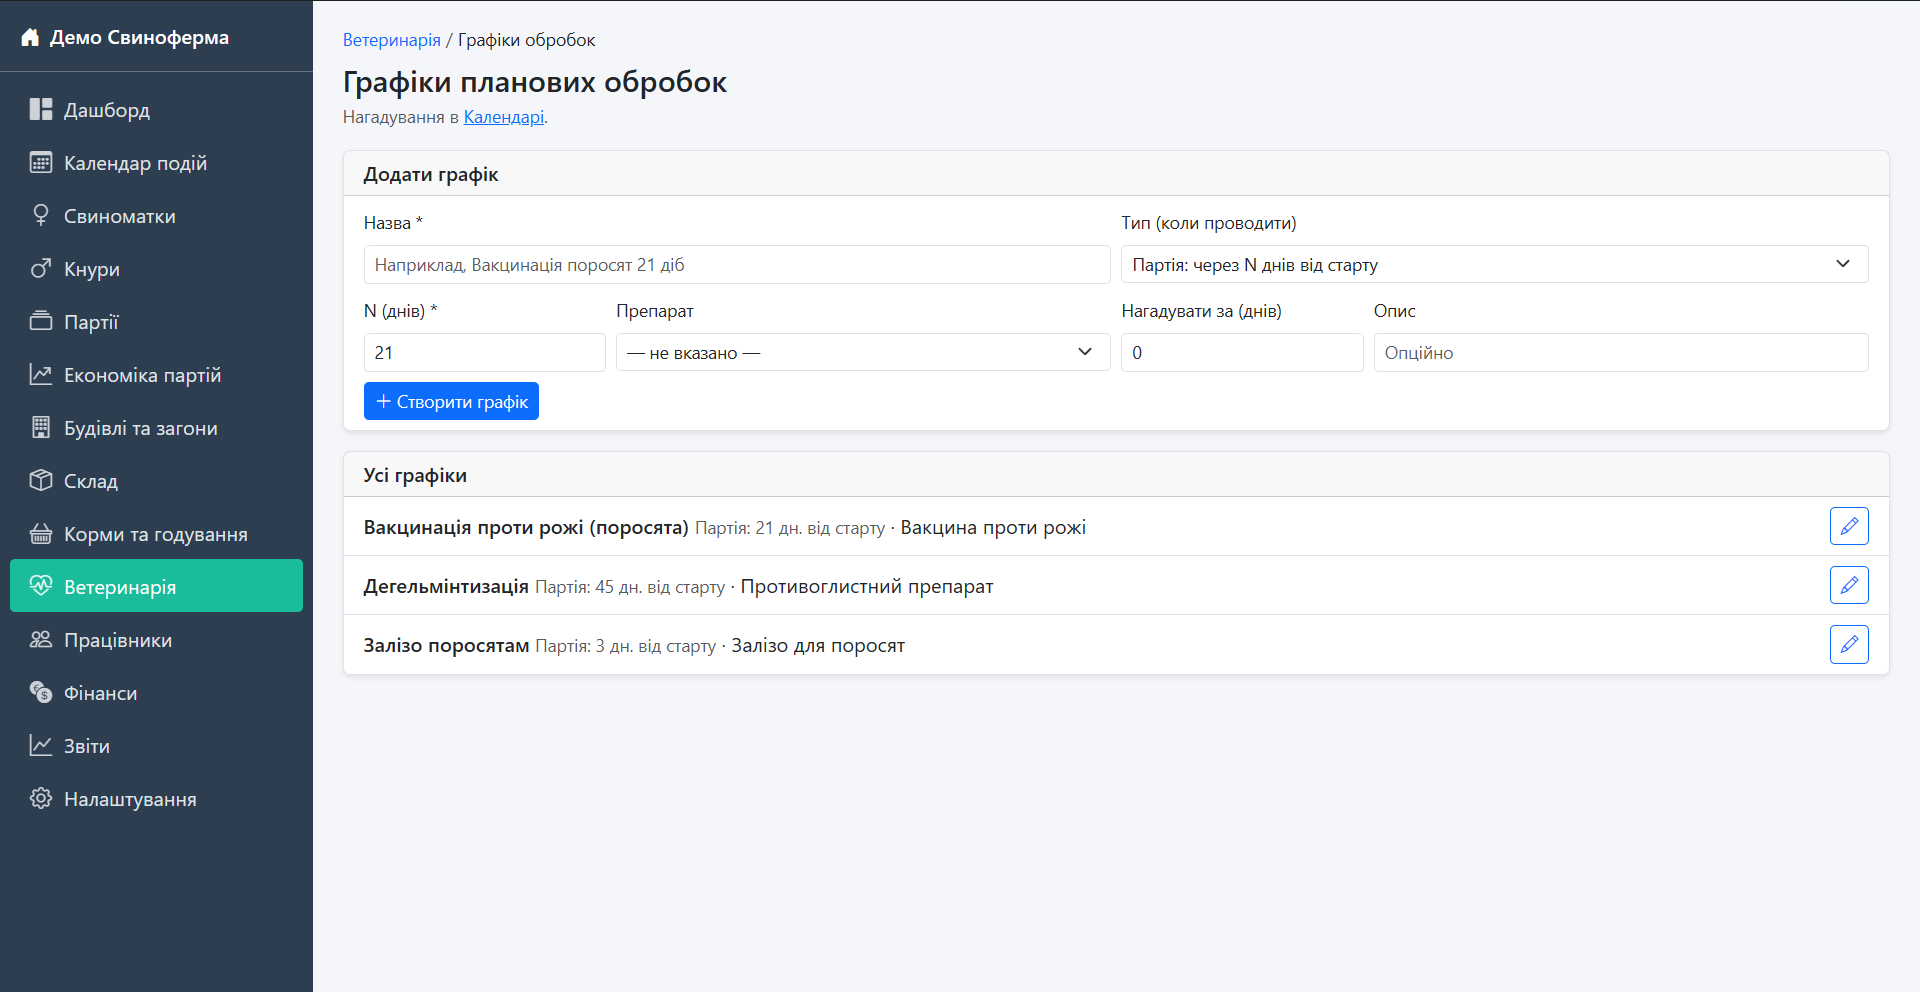
Task: Click the Нагадувати за (днів) field
Action: tap(1241, 353)
